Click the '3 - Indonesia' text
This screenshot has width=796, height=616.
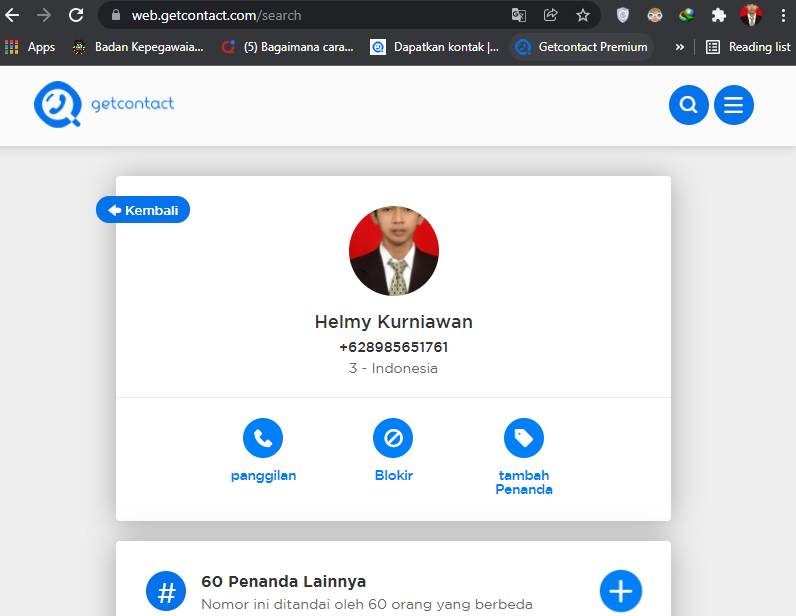(x=393, y=368)
